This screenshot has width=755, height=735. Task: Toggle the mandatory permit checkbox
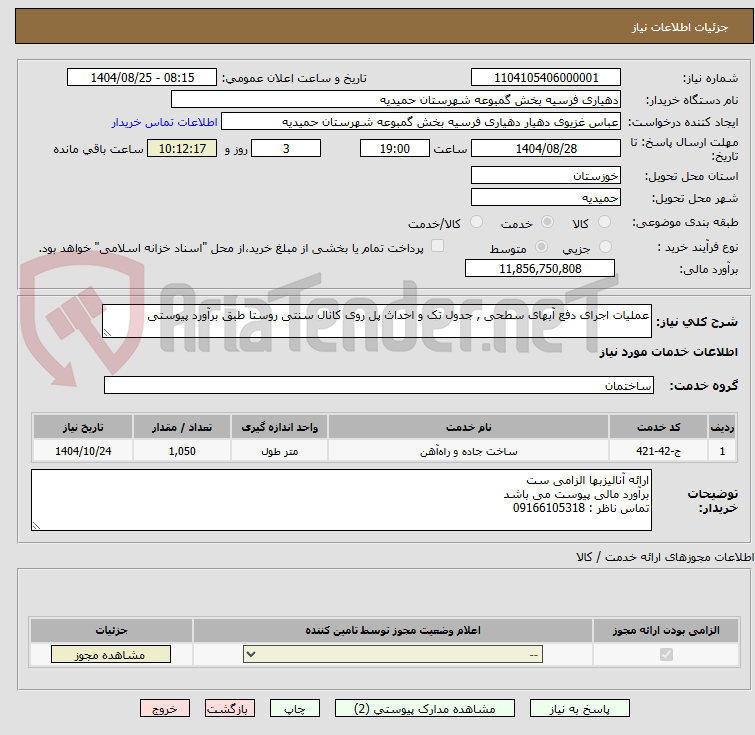[x=666, y=655]
